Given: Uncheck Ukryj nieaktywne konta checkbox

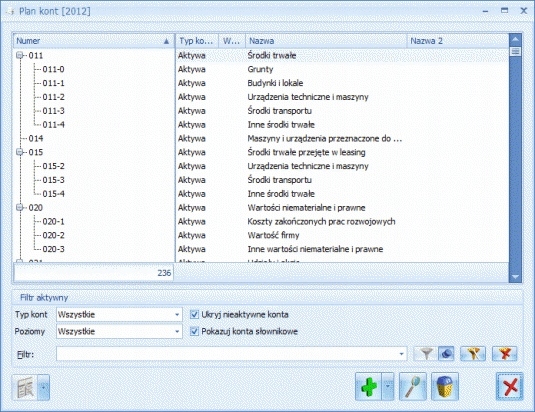Looking at the screenshot, I should 194,314.
